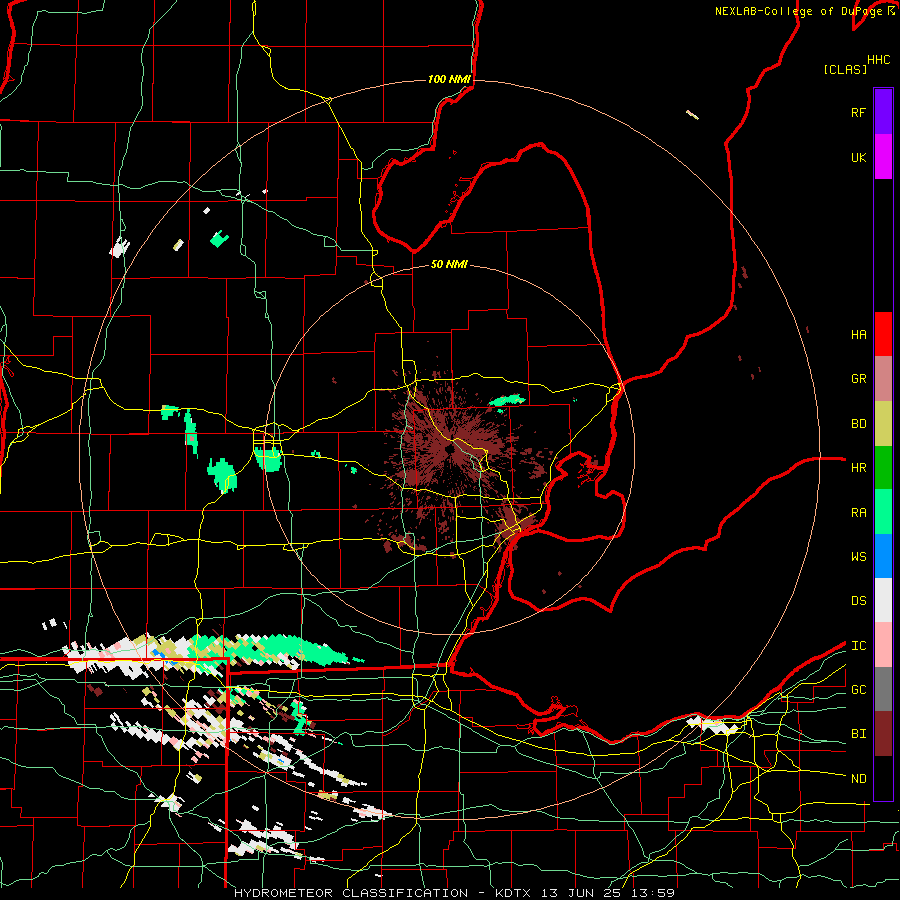
Task: Pick the HR dark green legend swatch
Action: click(883, 468)
